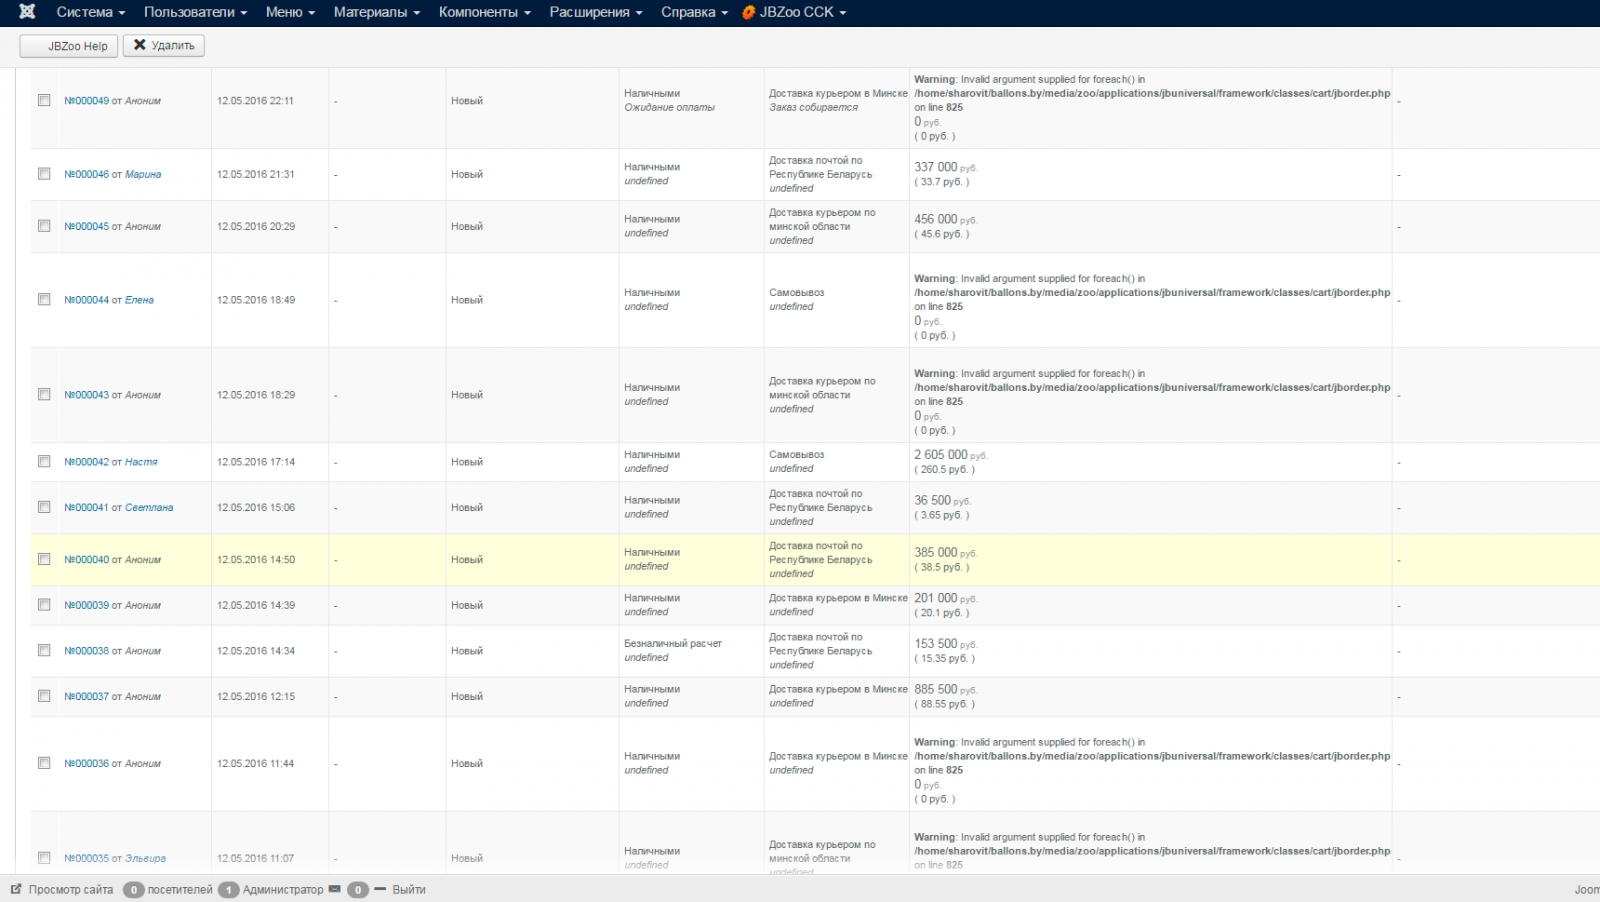The height and width of the screenshot is (902, 1600).
Task: Click the envelope messages icon in status bar
Action: coord(335,889)
